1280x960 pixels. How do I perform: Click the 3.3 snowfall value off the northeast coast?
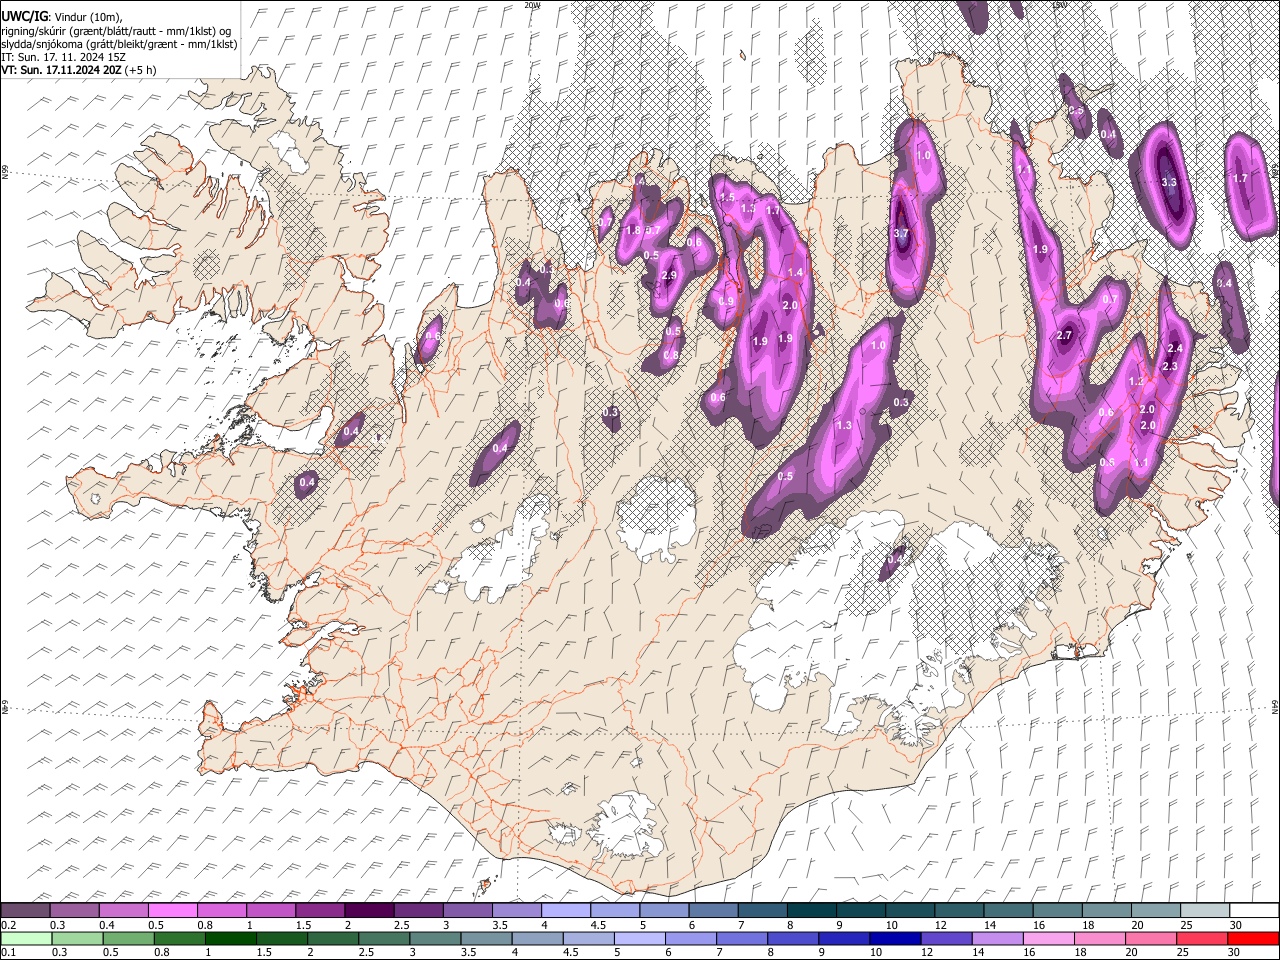(1169, 182)
